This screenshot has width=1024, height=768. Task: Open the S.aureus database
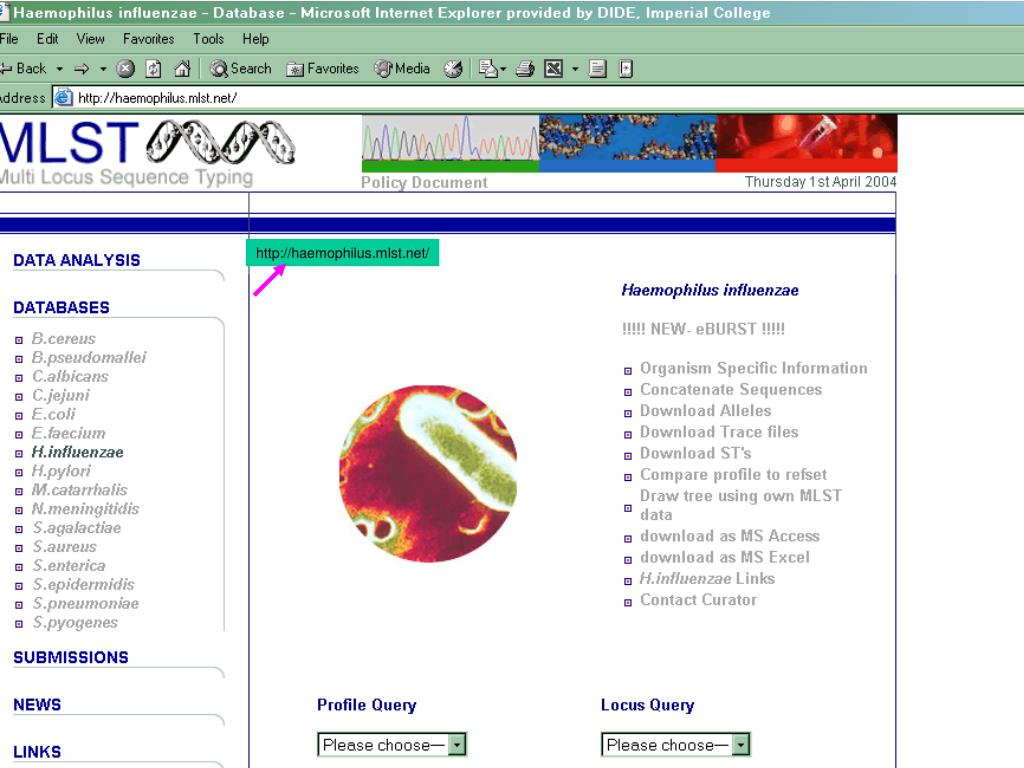64,547
